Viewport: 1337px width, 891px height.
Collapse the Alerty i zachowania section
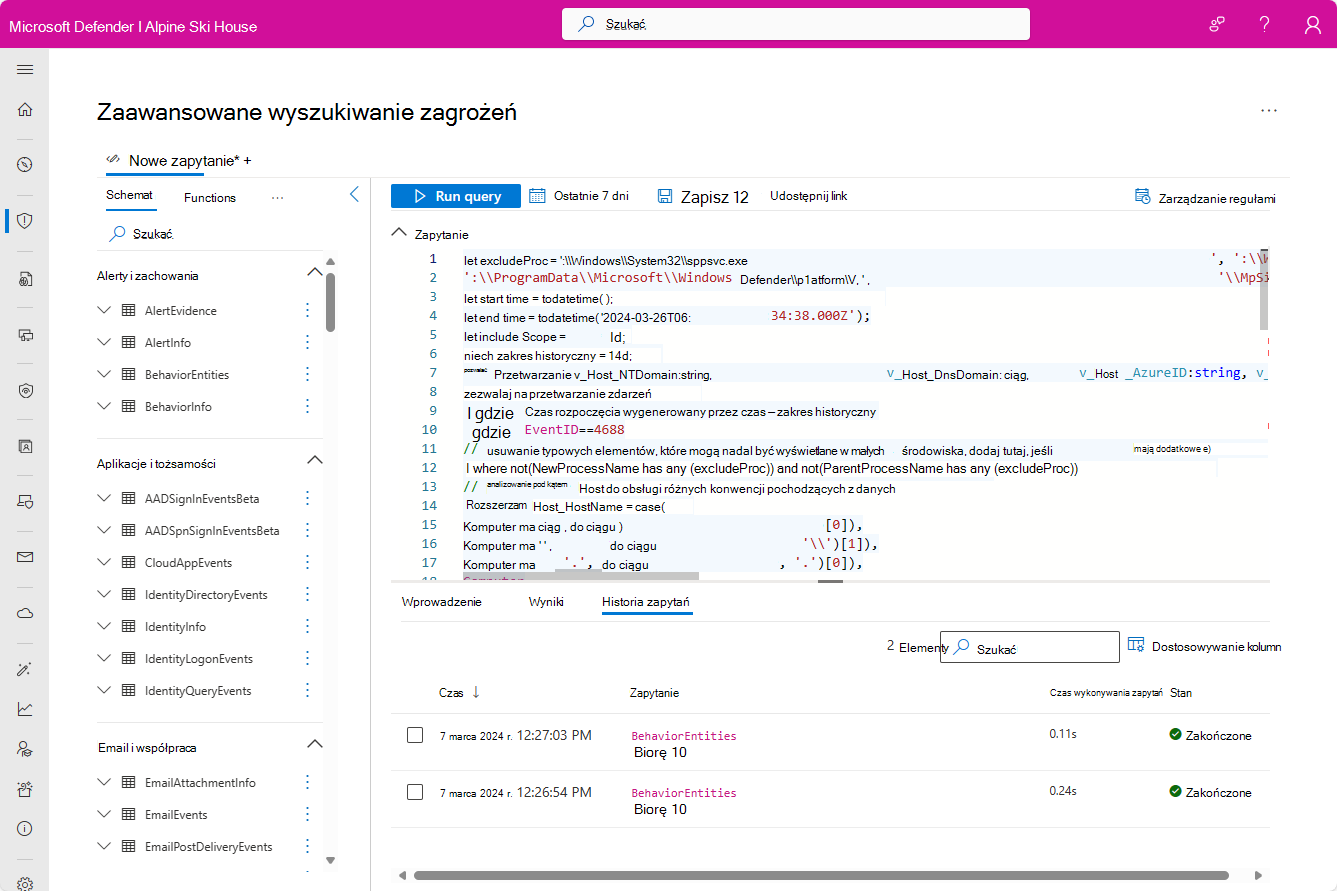[314, 273]
